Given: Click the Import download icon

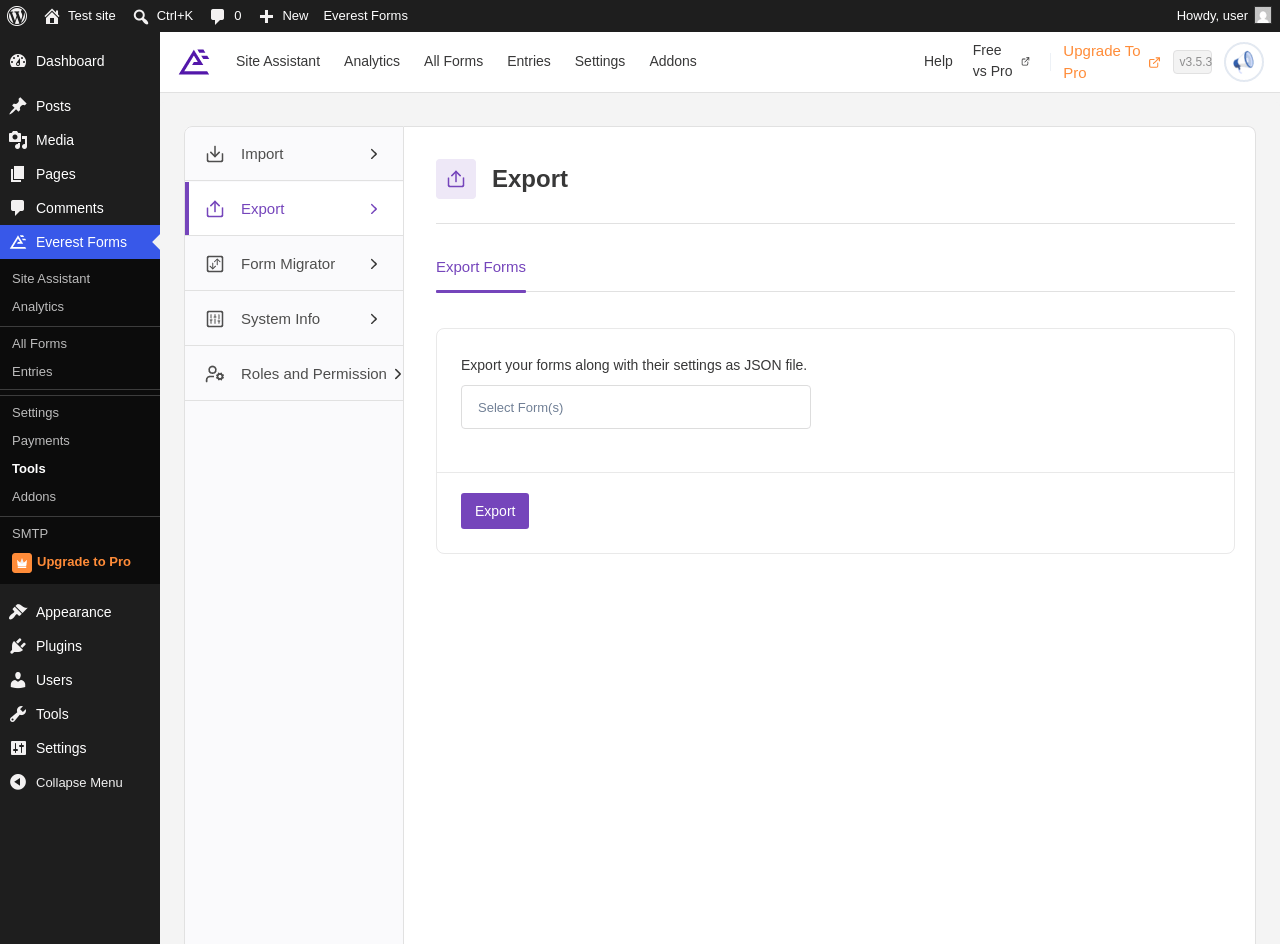Looking at the screenshot, I should pyautogui.click(x=215, y=154).
